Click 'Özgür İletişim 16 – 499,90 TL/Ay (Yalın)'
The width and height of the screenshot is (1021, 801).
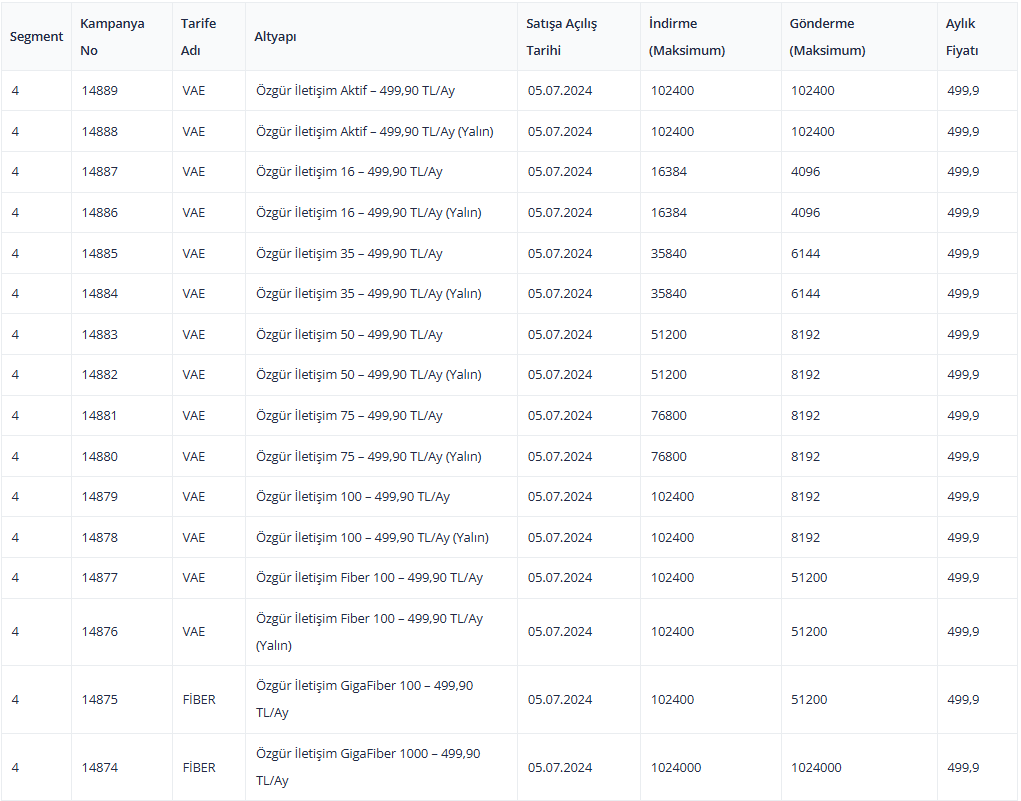point(369,212)
